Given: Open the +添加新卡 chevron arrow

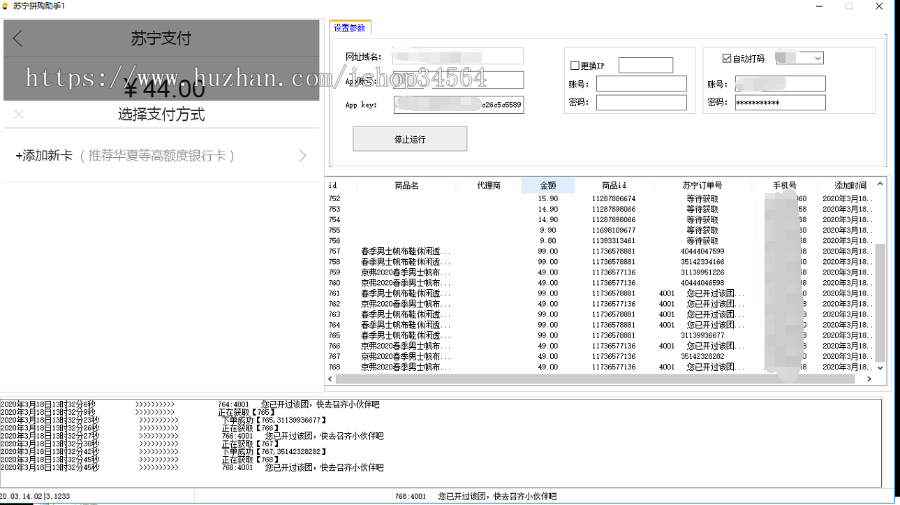Looking at the screenshot, I should (302, 156).
